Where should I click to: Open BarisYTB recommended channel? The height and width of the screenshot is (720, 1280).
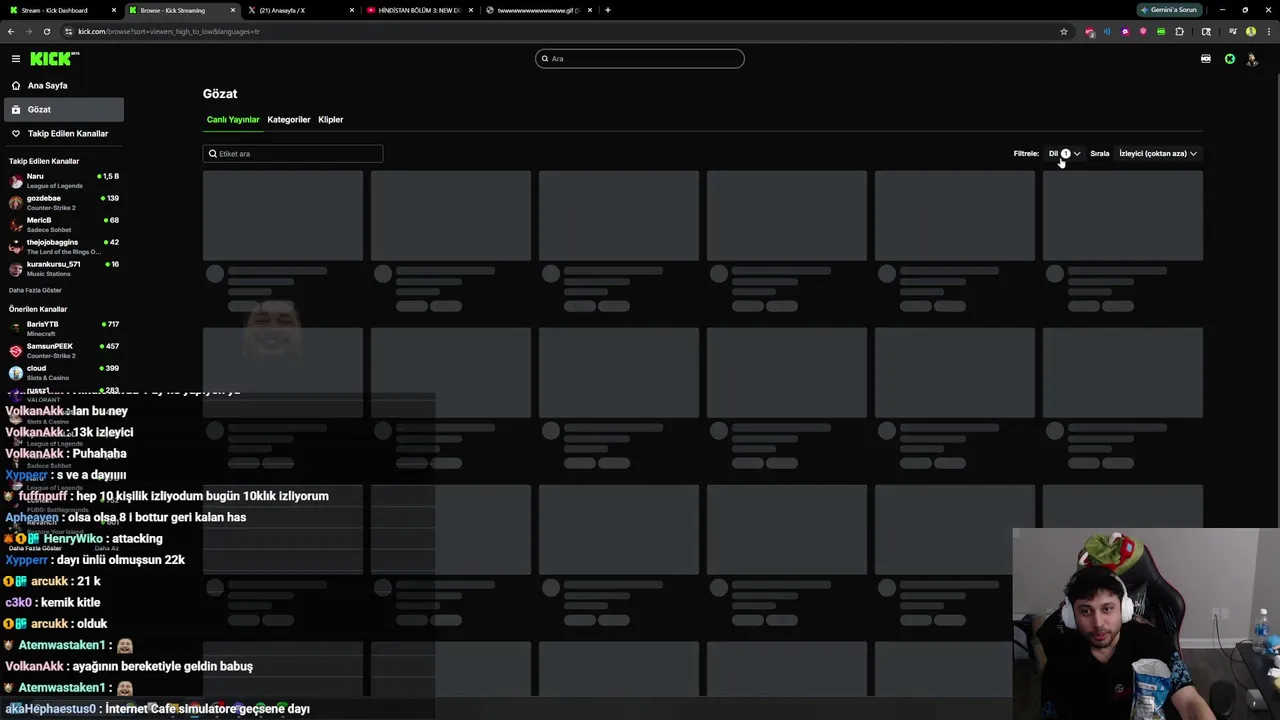point(64,329)
